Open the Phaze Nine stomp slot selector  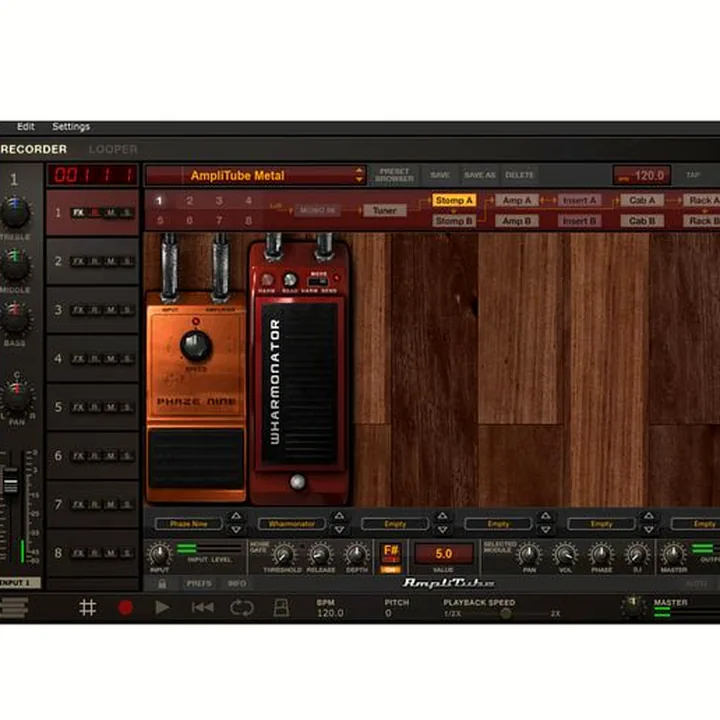[x=189, y=524]
